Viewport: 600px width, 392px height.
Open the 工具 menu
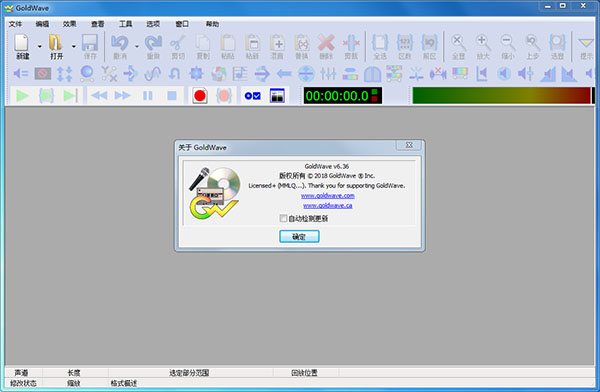click(125, 24)
